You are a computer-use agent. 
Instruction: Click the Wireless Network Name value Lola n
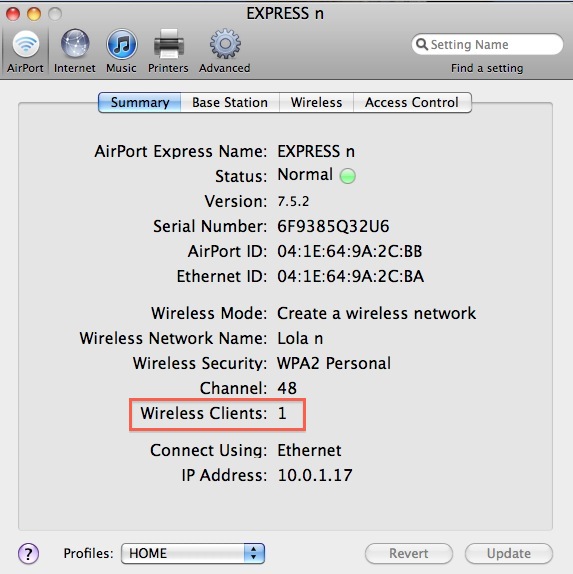300,338
